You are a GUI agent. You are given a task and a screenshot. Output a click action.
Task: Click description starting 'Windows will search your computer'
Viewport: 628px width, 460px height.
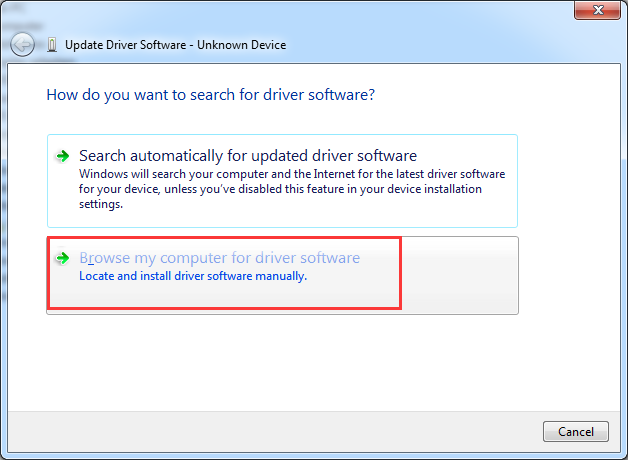(x=290, y=174)
